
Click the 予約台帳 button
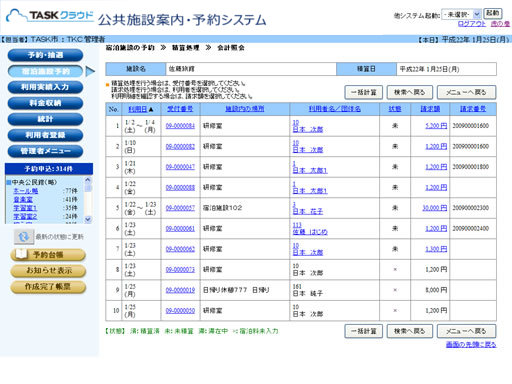[x=48, y=255]
